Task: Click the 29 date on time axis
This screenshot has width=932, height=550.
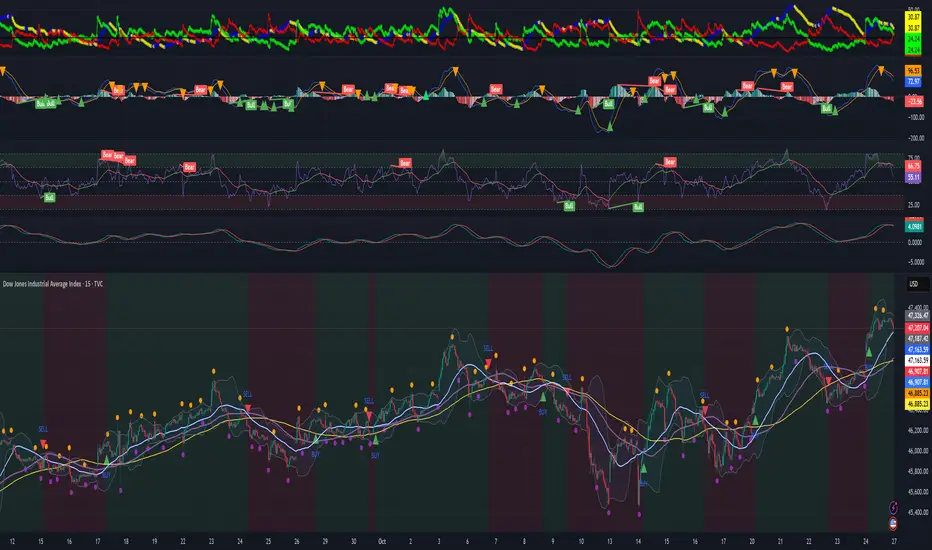Action: (x=325, y=541)
